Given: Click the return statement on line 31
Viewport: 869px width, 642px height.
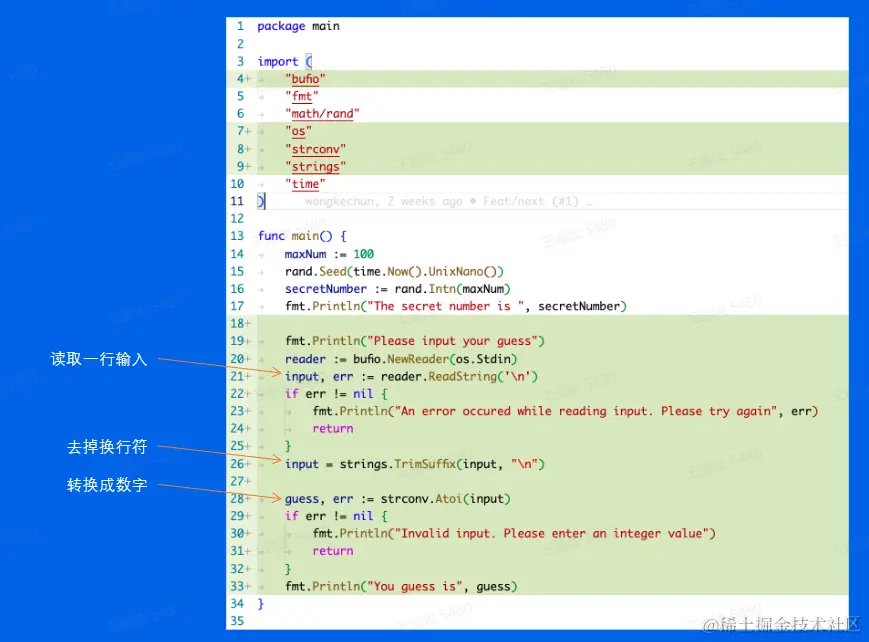Looking at the screenshot, I should coord(333,551).
